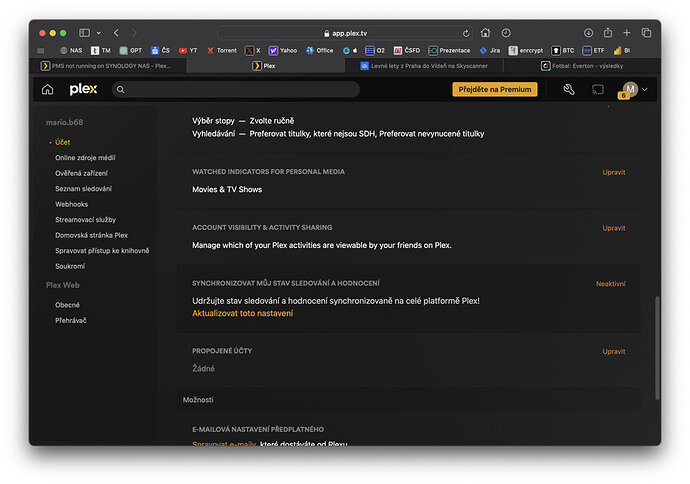Click the Safari share icon

(608, 33)
